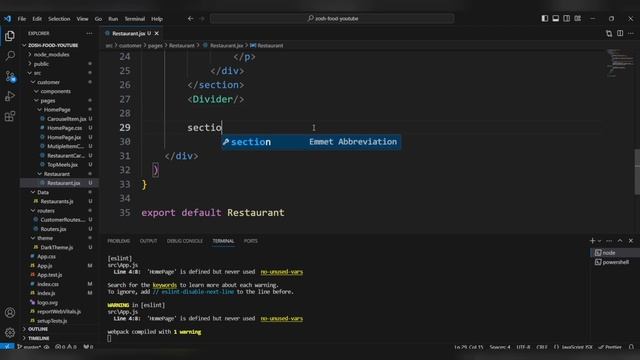Click master branch in status bar
This screenshot has height=360, width=640.
click(29, 347)
